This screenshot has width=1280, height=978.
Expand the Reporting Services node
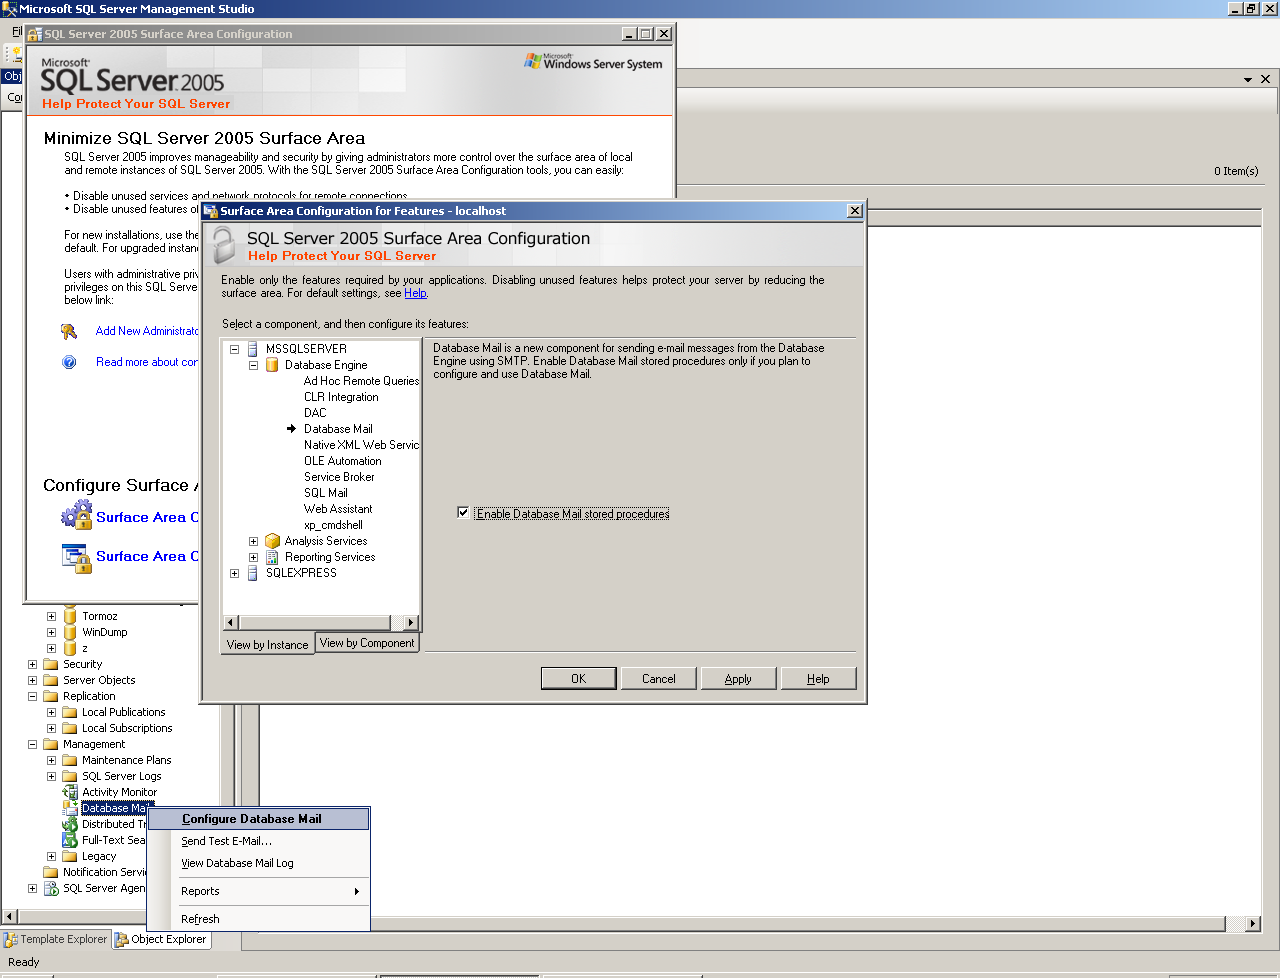pyautogui.click(x=253, y=557)
